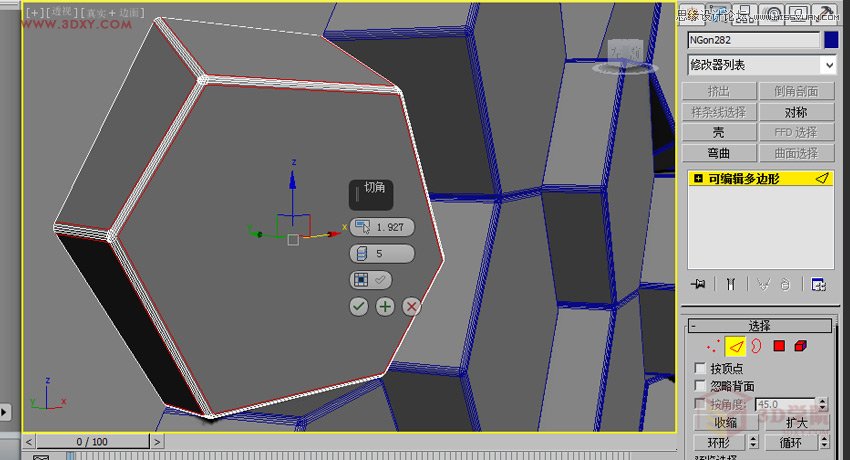
Task: Confirm the chamfer with the green checkmark
Action: [358, 307]
